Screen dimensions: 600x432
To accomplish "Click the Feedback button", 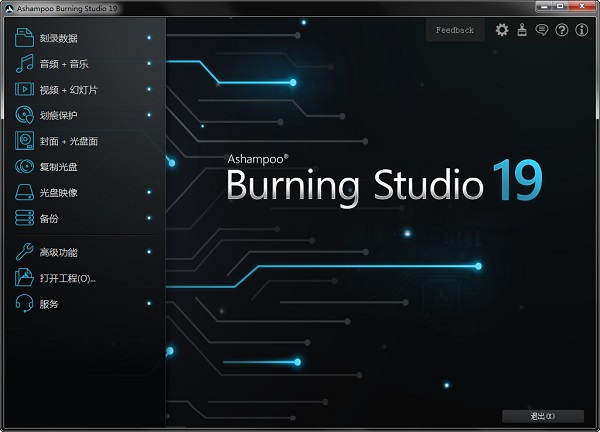I will (455, 30).
